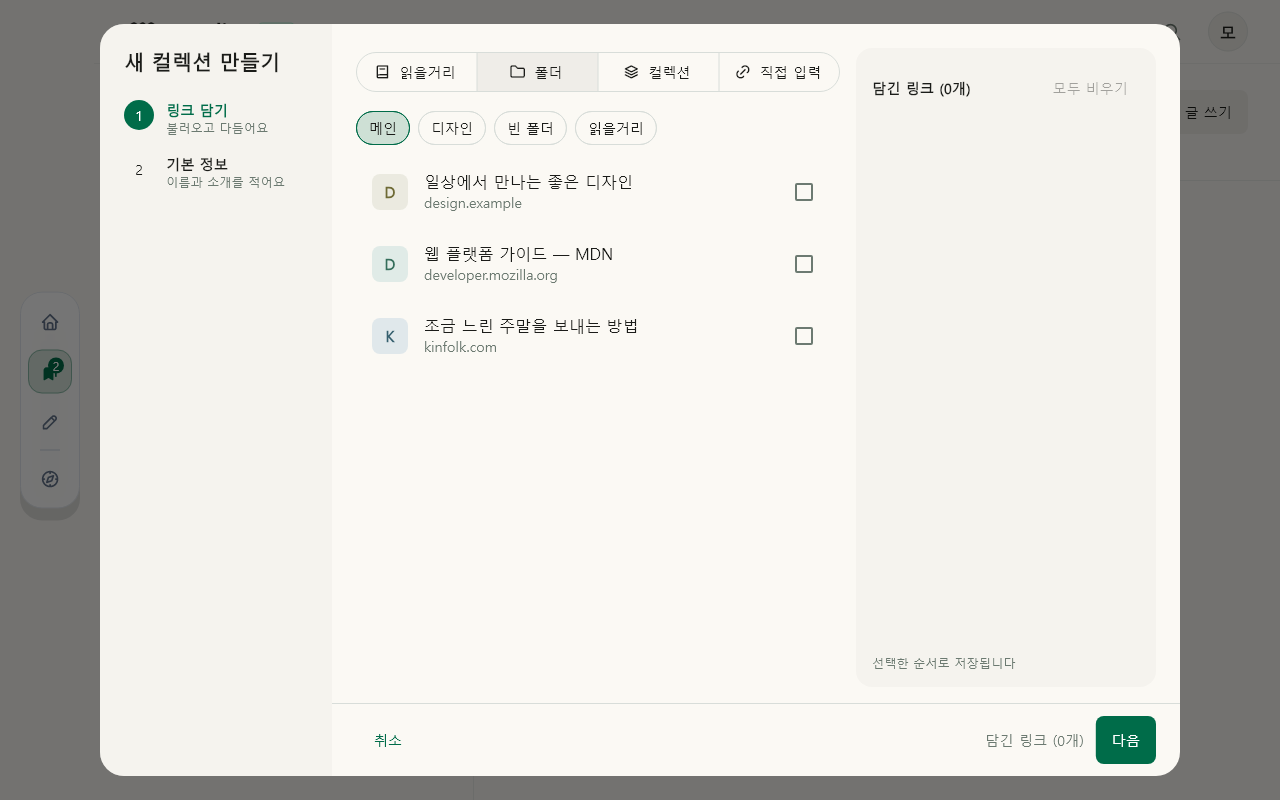Open the compass explore icon in sidebar dock
The height and width of the screenshot is (800, 1280).
[x=50, y=479]
